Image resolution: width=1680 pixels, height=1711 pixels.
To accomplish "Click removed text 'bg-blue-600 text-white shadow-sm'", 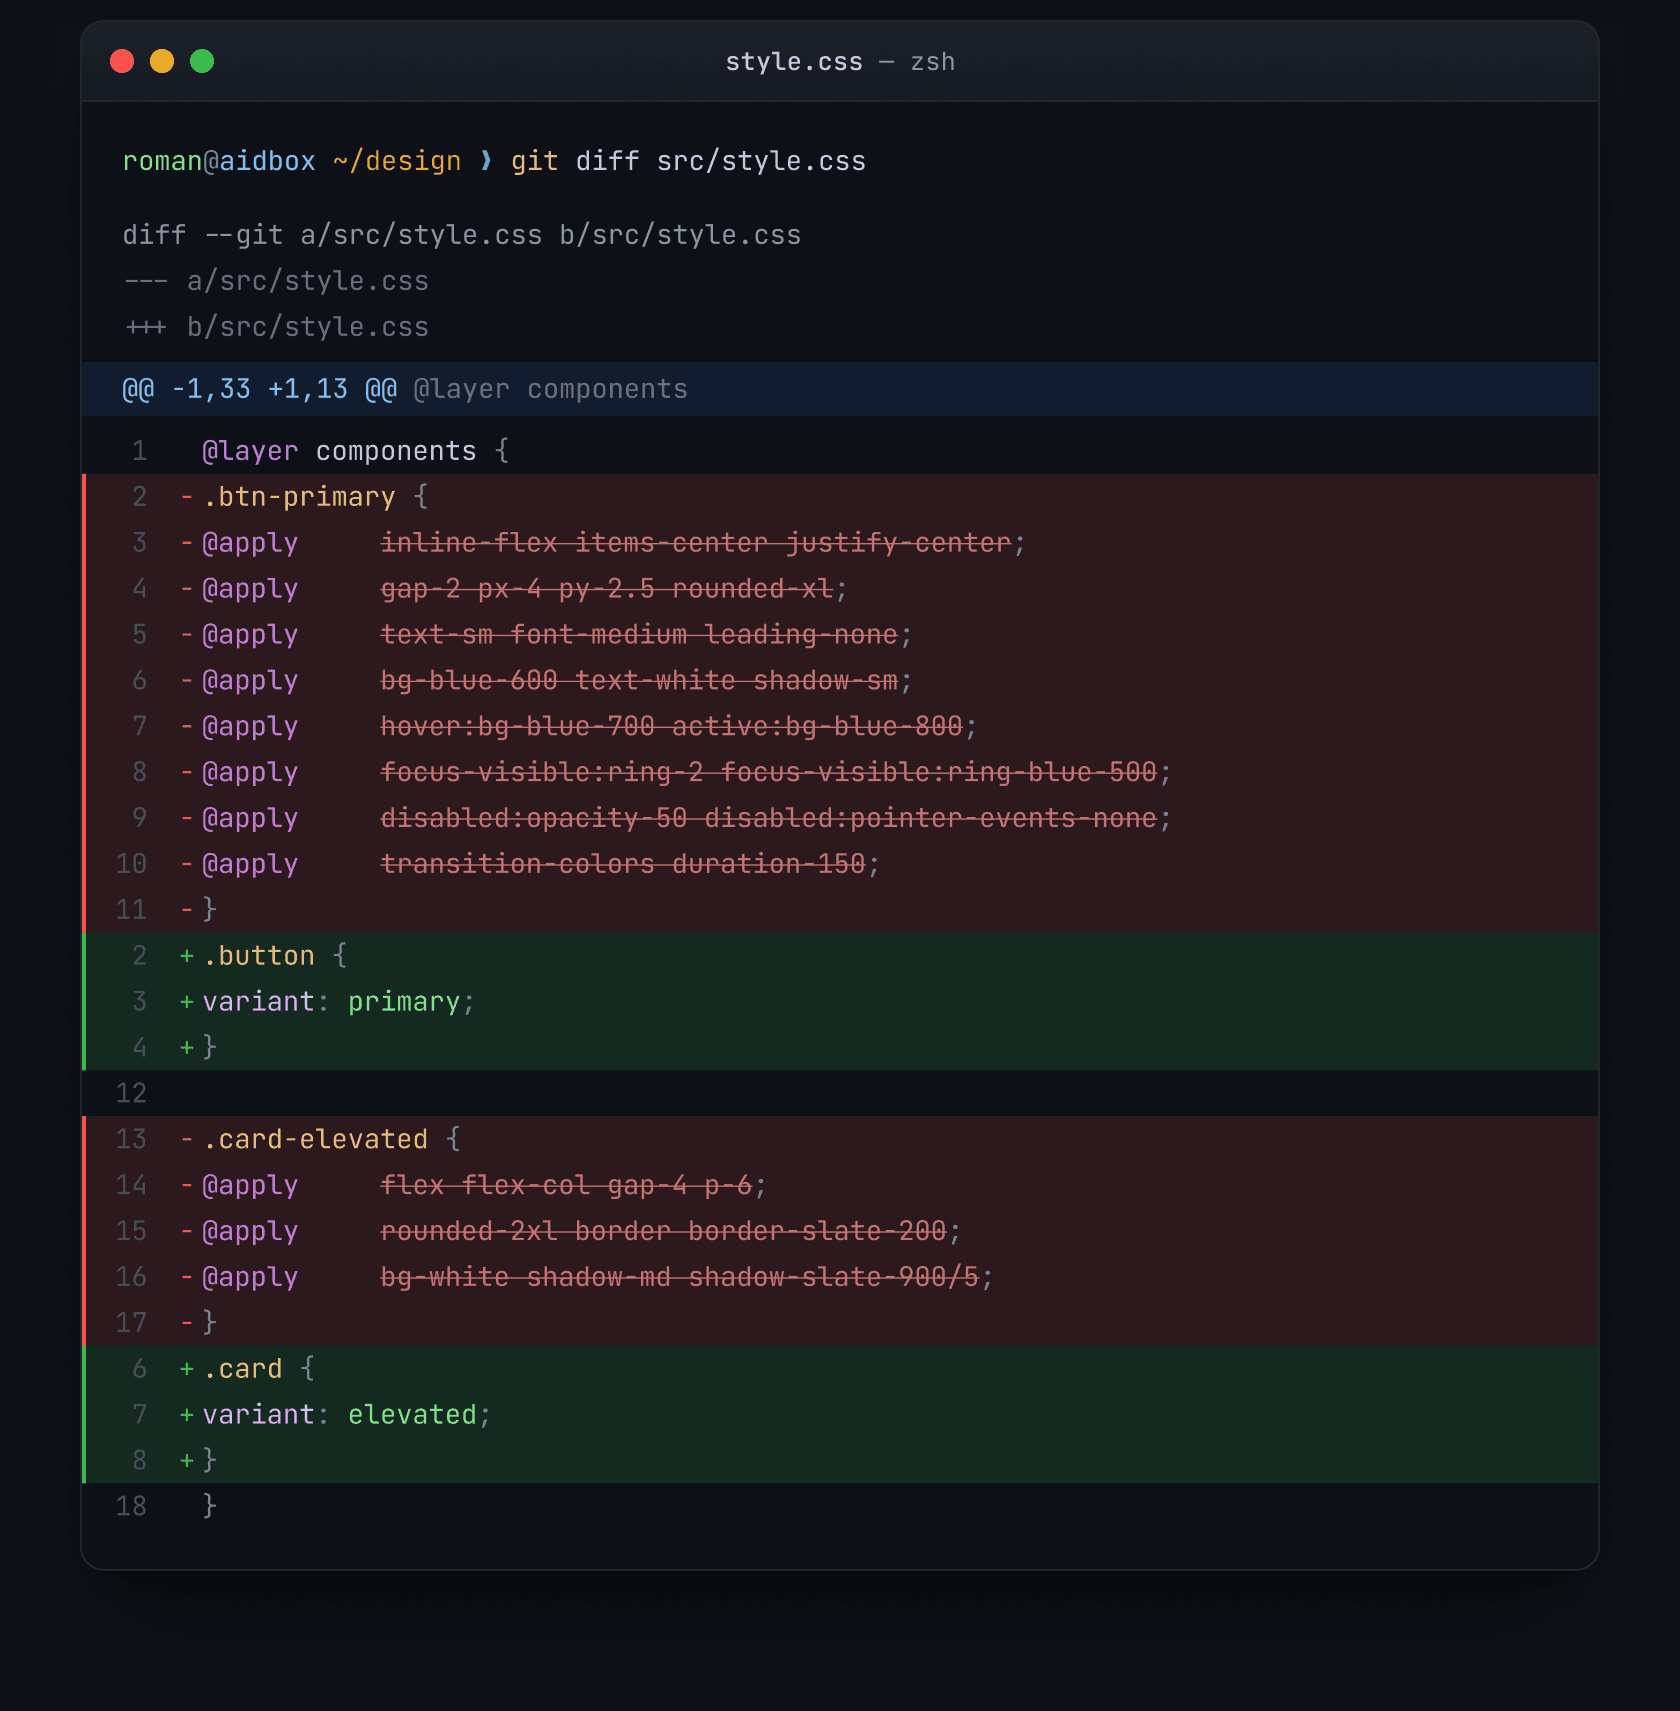I will click(639, 681).
